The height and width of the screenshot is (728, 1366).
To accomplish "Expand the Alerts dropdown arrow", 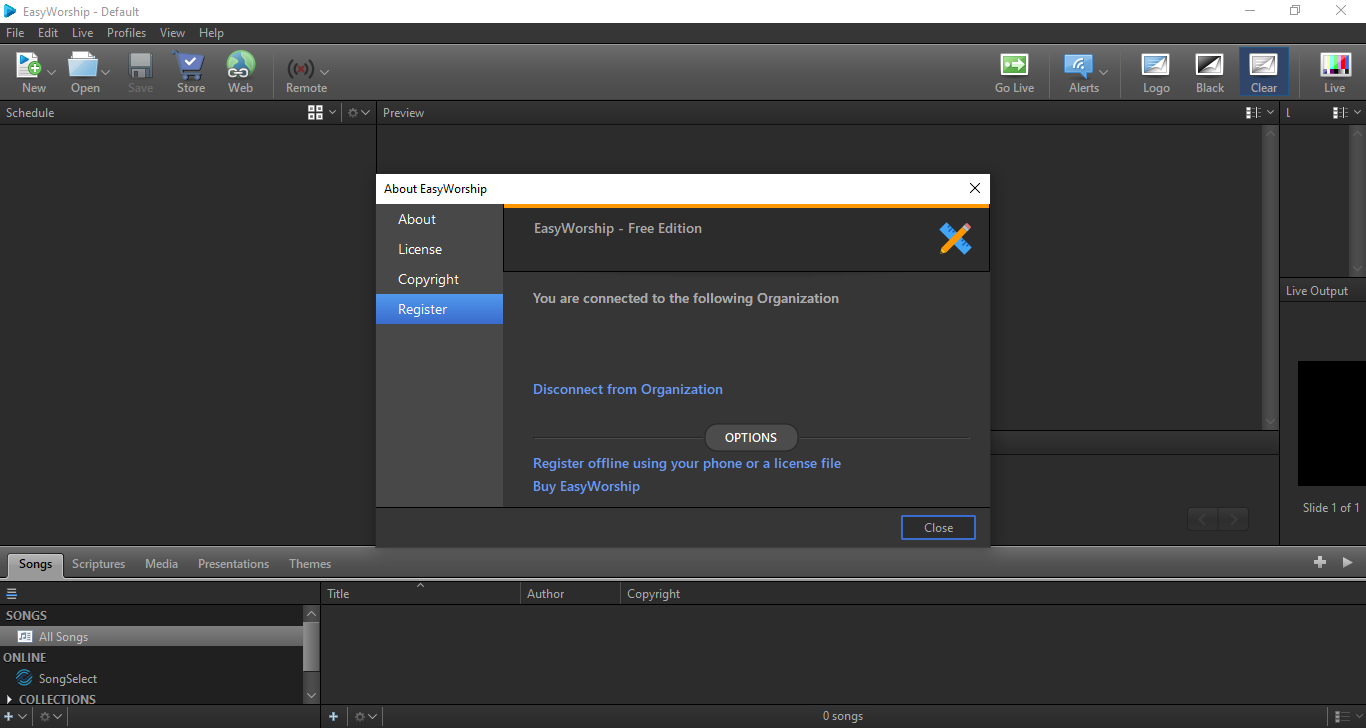I will point(1103,72).
